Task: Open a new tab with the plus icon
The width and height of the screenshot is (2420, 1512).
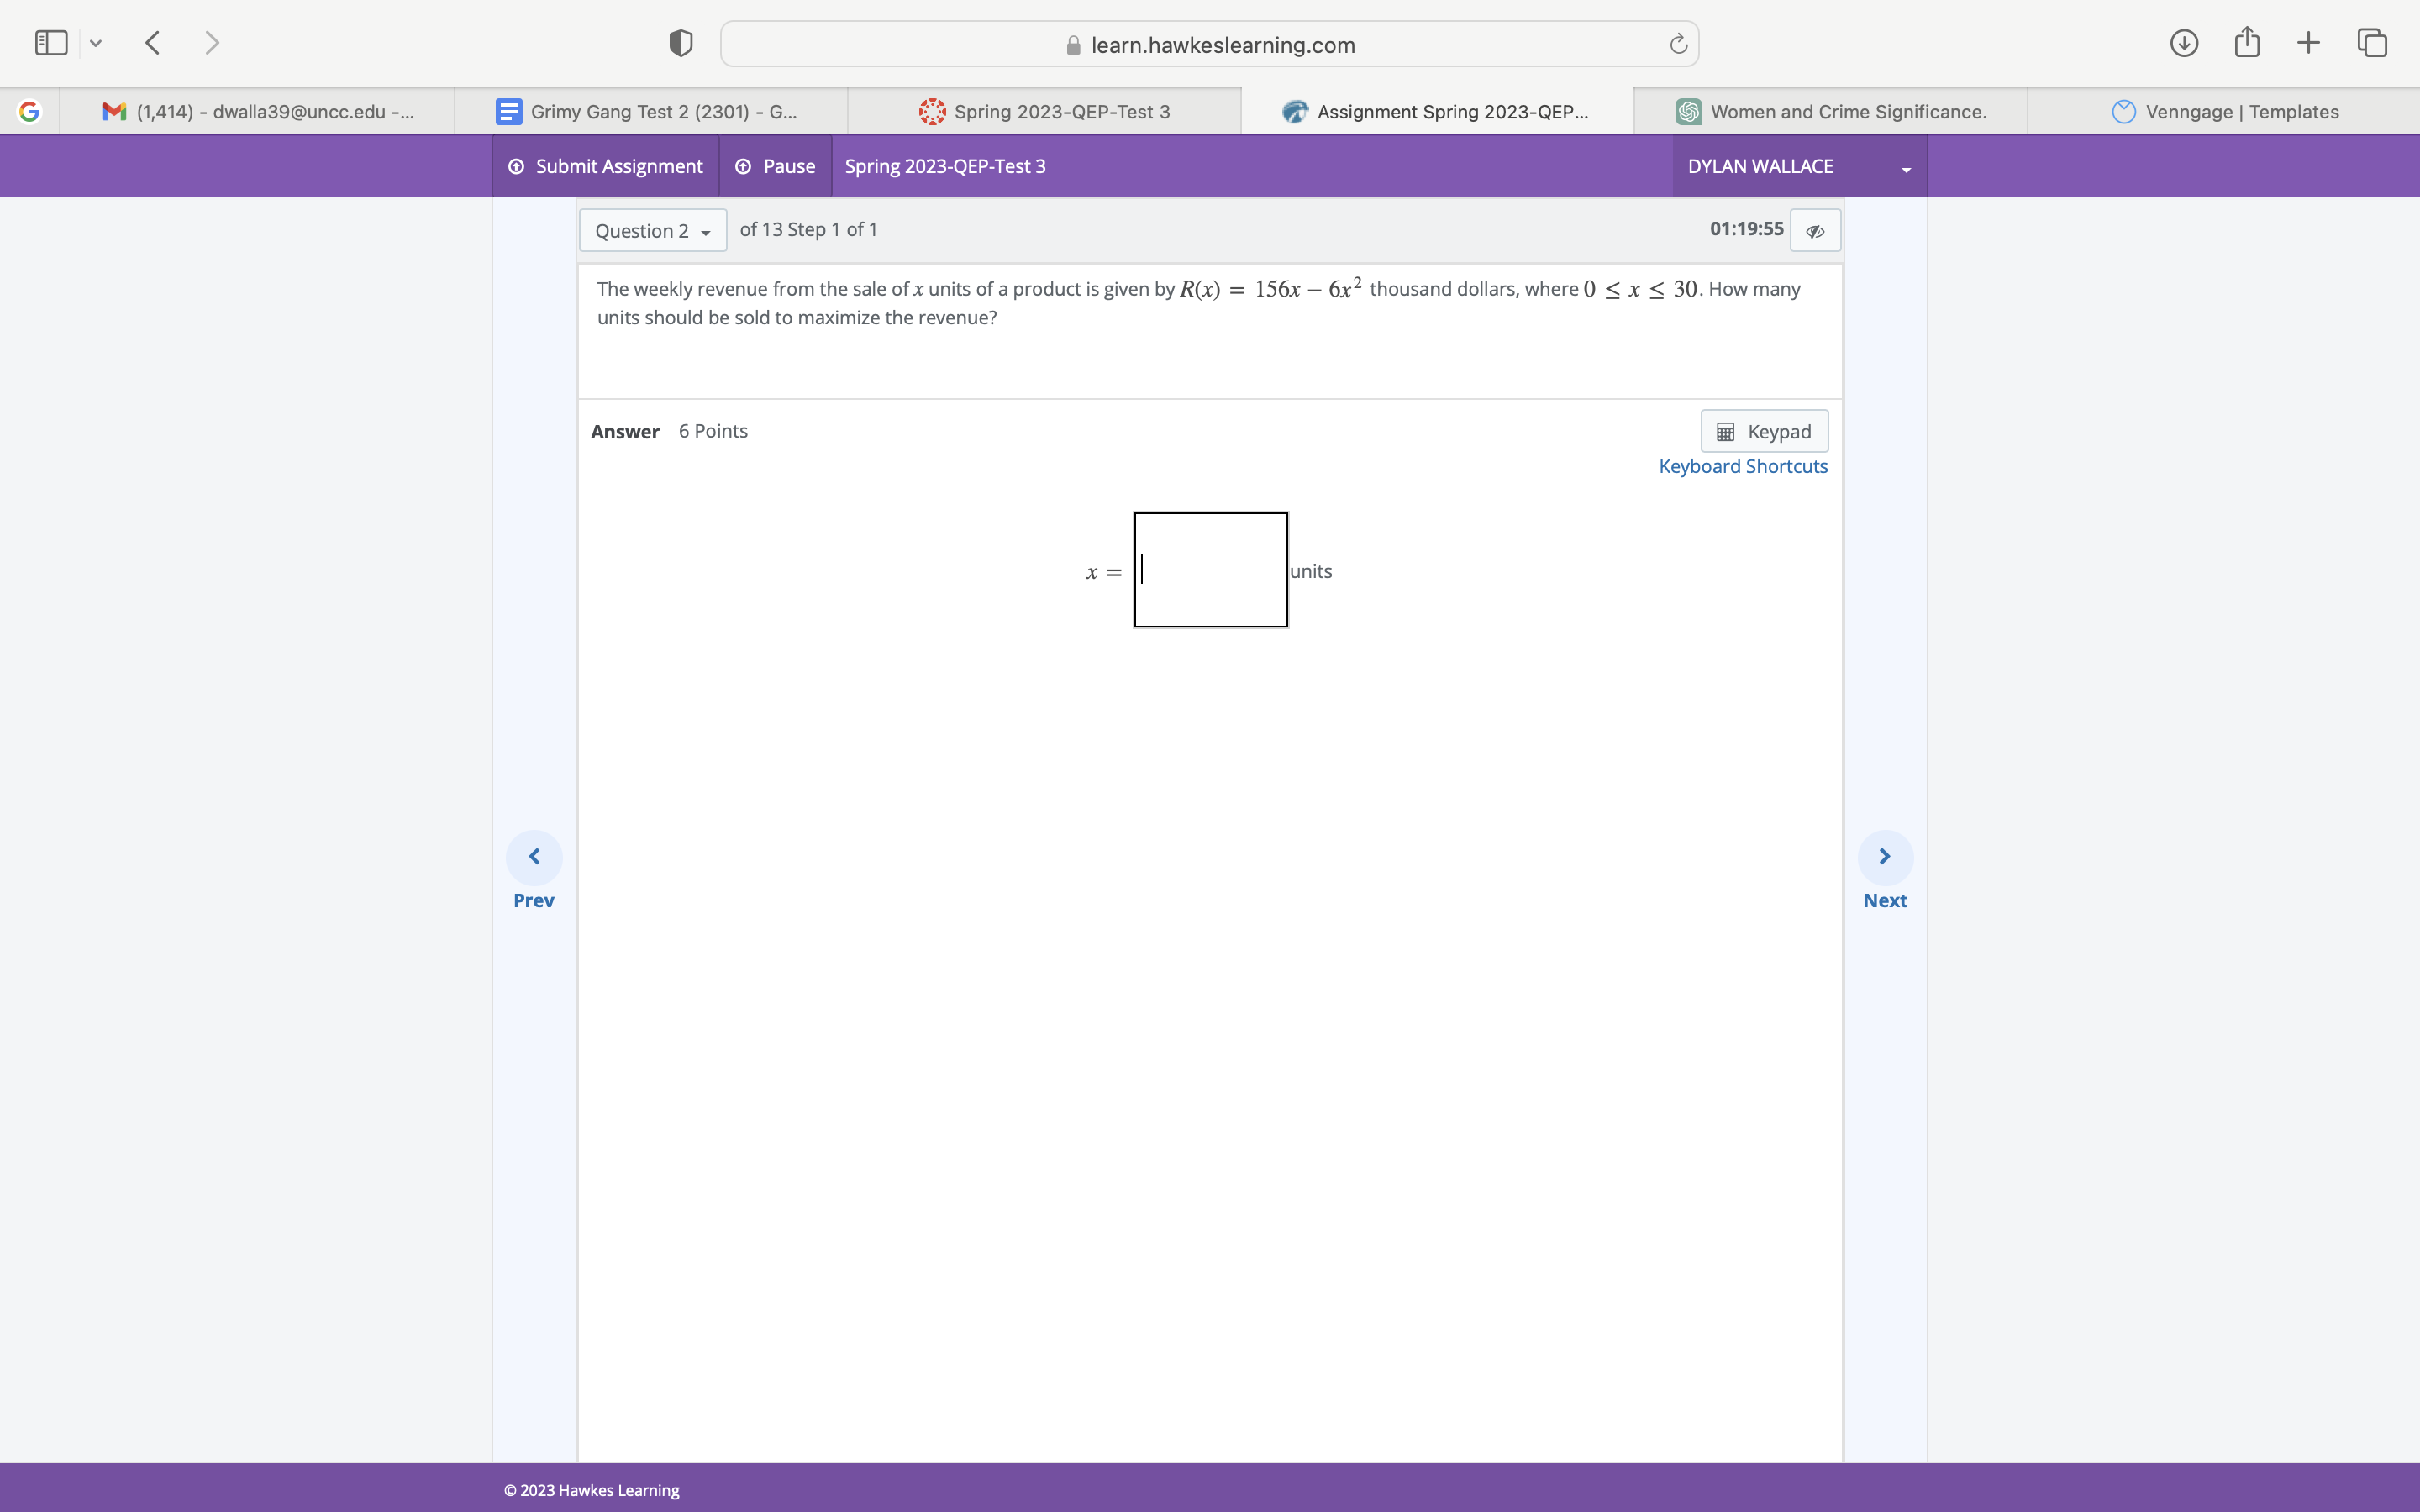Action: tap(2308, 42)
